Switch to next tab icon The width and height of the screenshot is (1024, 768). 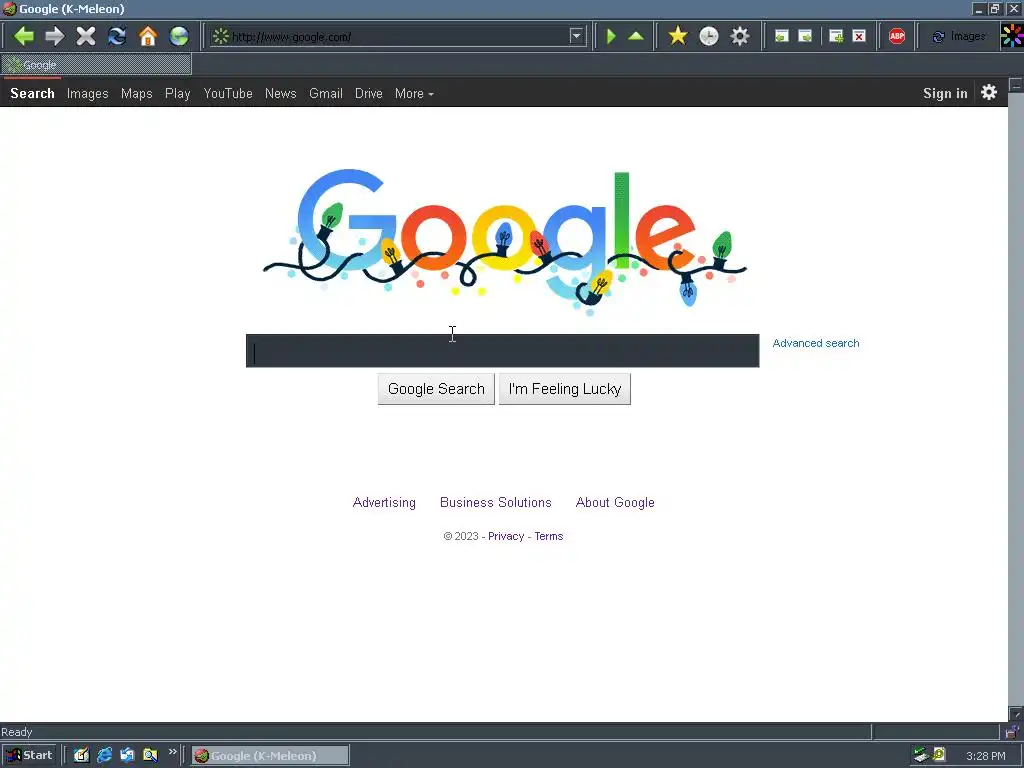[805, 36]
